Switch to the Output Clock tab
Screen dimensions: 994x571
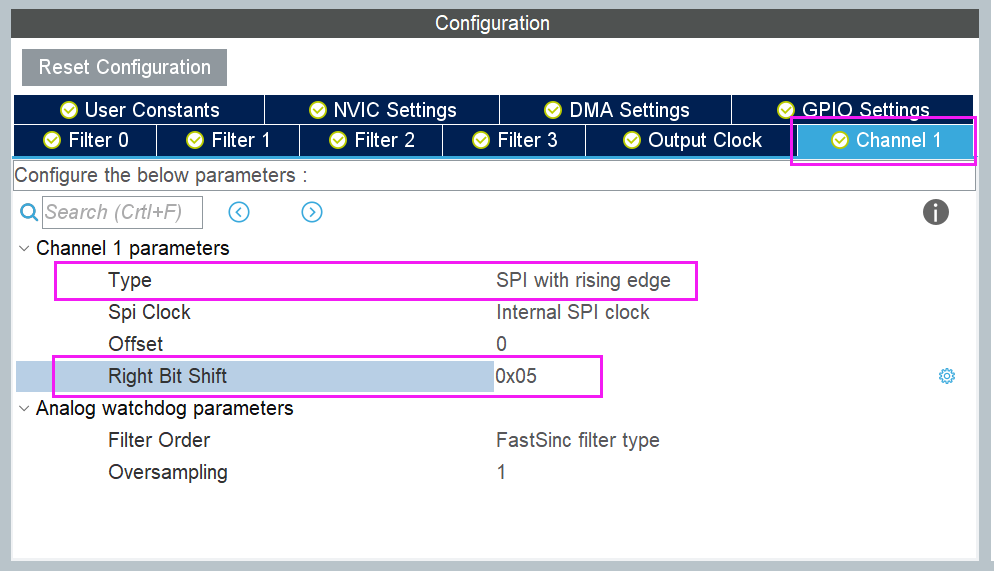click(x=692, y=140)
